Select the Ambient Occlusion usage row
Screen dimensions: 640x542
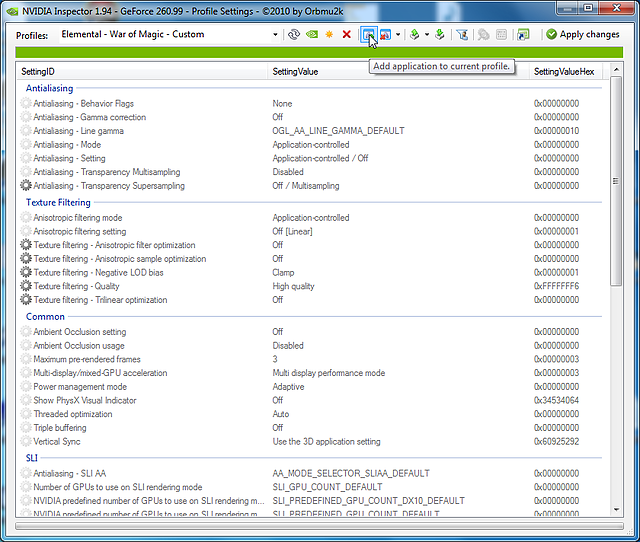point(313,346)
